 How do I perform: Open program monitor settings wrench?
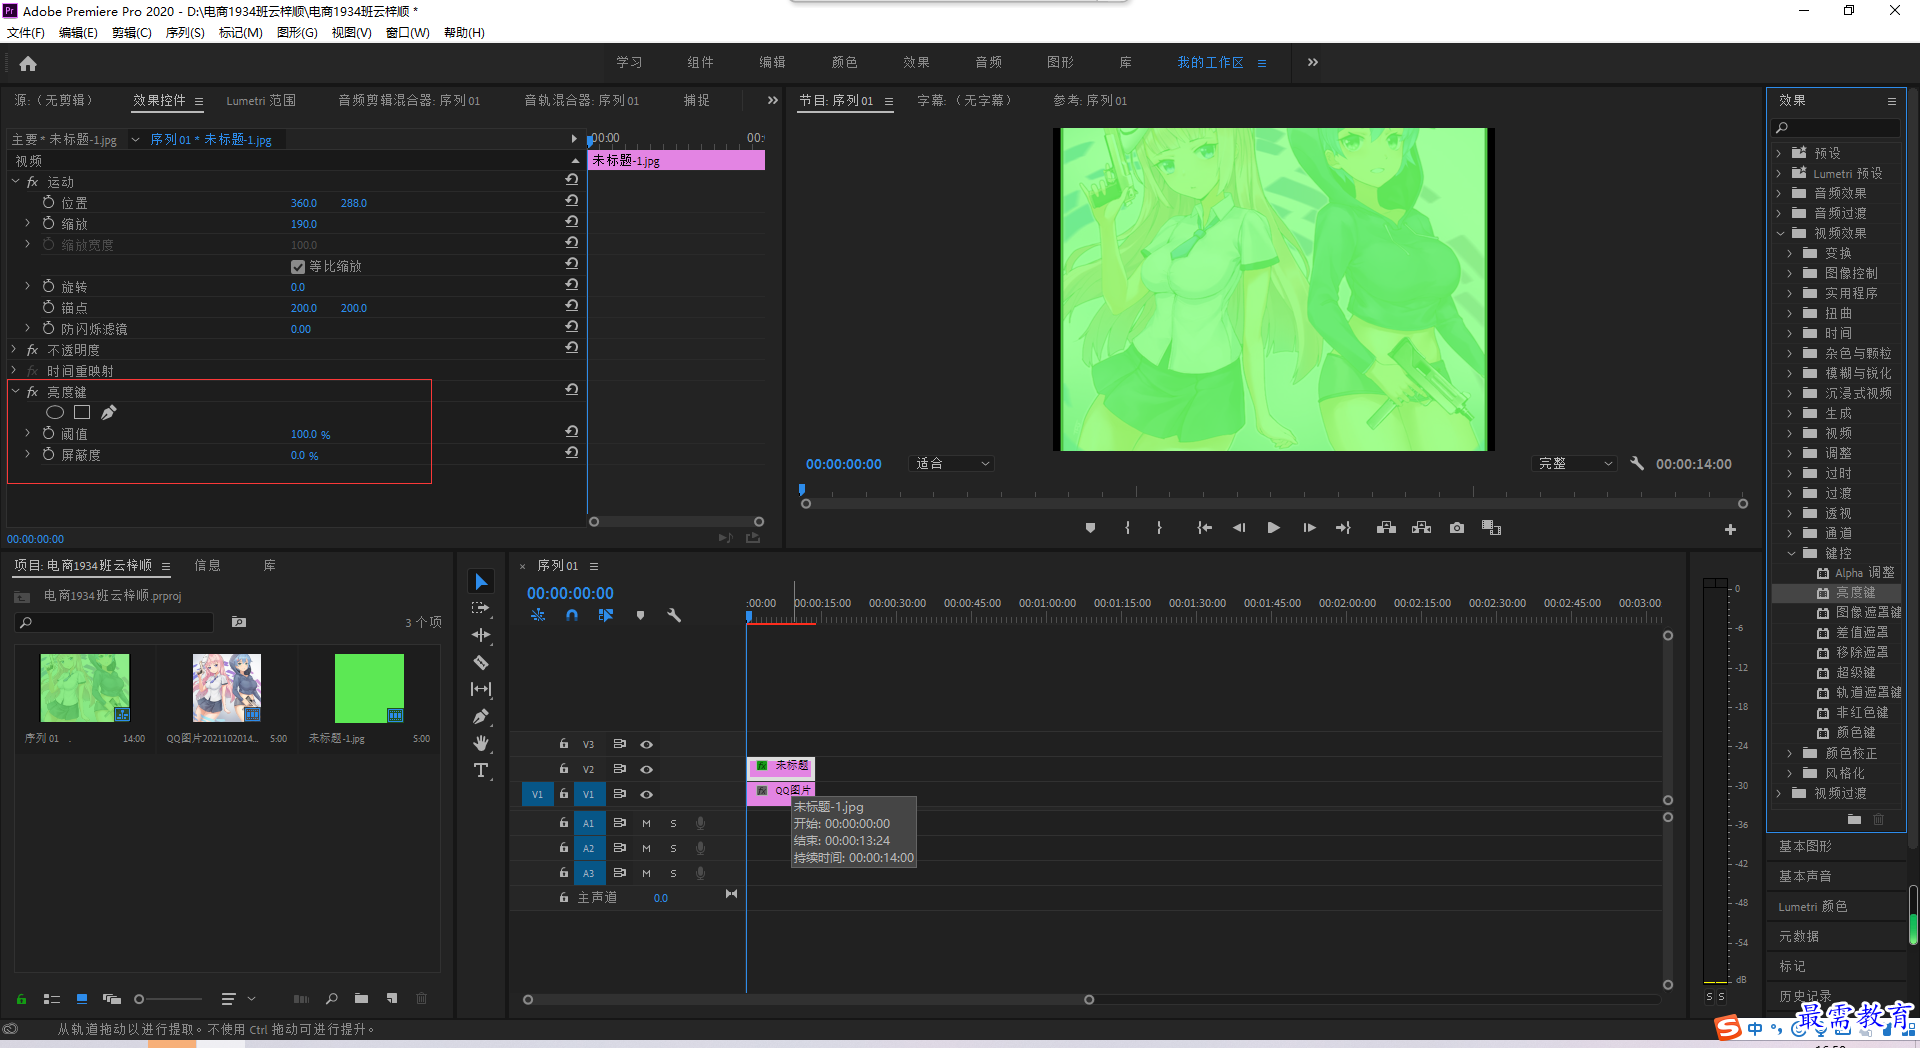pyautogui.click(x=1637, y=464)
